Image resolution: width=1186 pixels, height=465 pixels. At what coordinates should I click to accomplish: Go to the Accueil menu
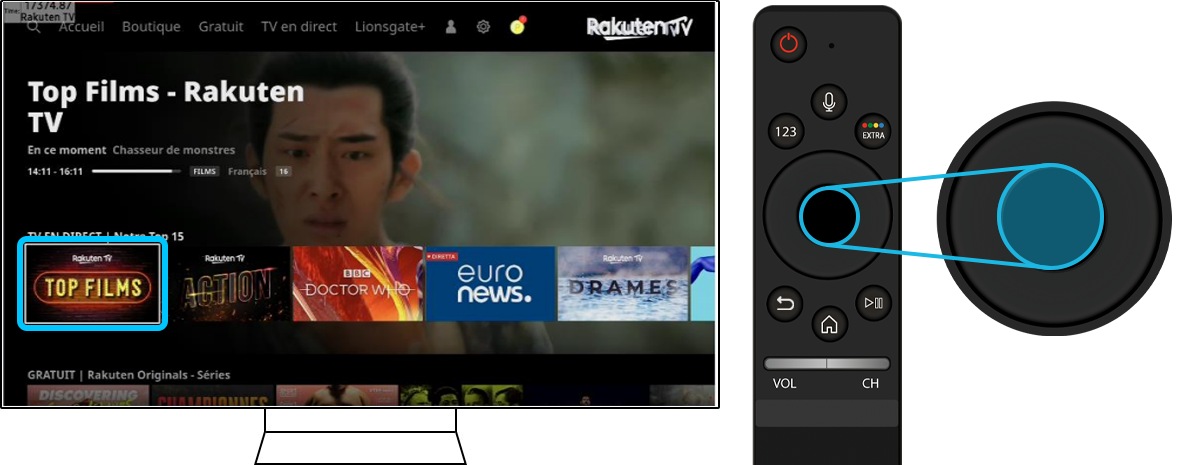pos(82,26)
